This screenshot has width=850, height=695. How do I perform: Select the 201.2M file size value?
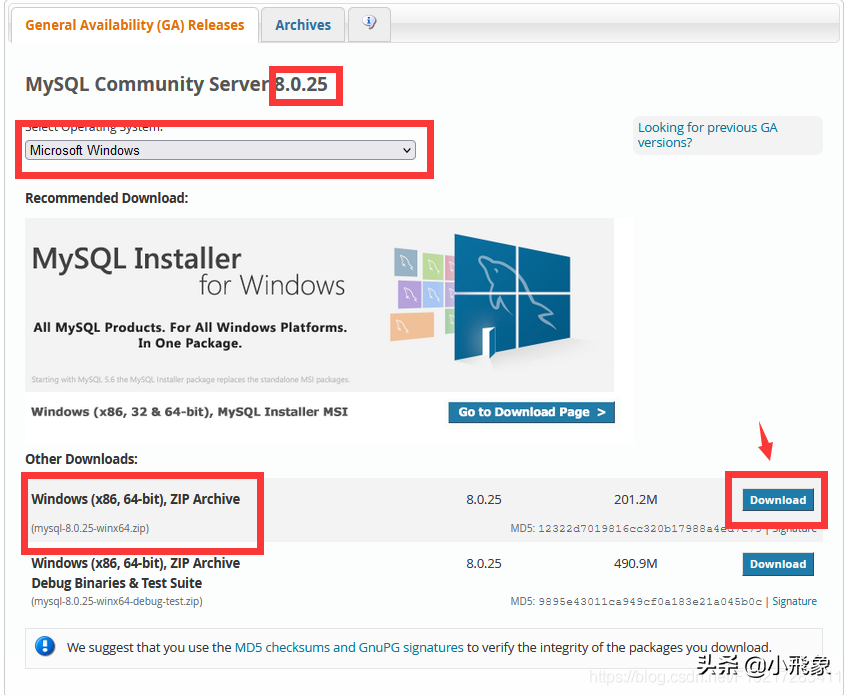(x=635, y=499)
